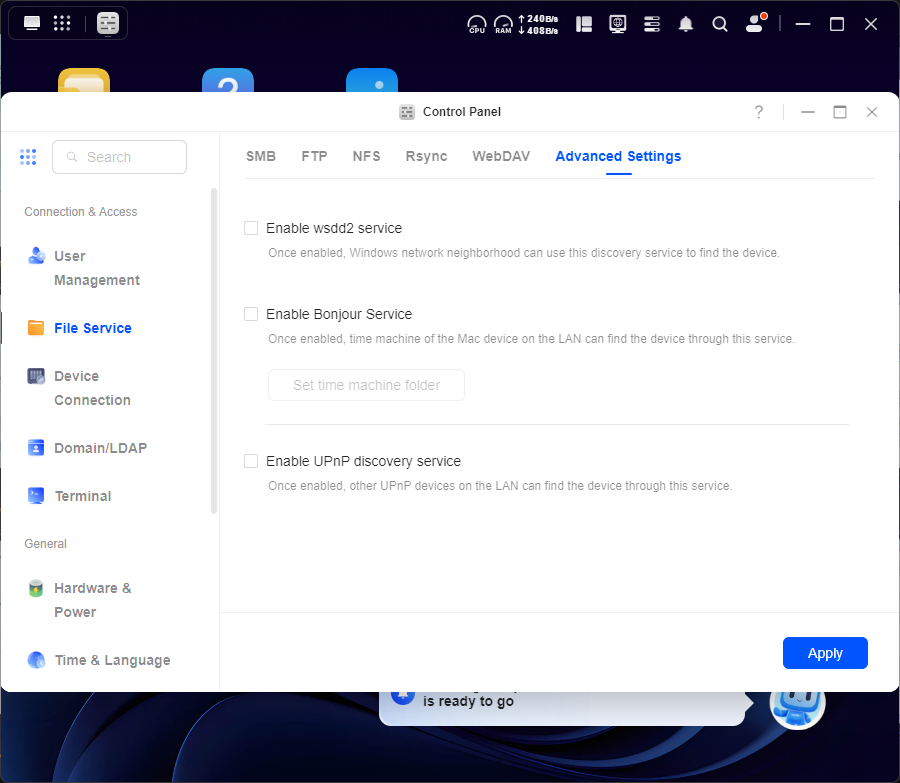
Task: Click the RAM usage gauge
Action: point(503,24)
